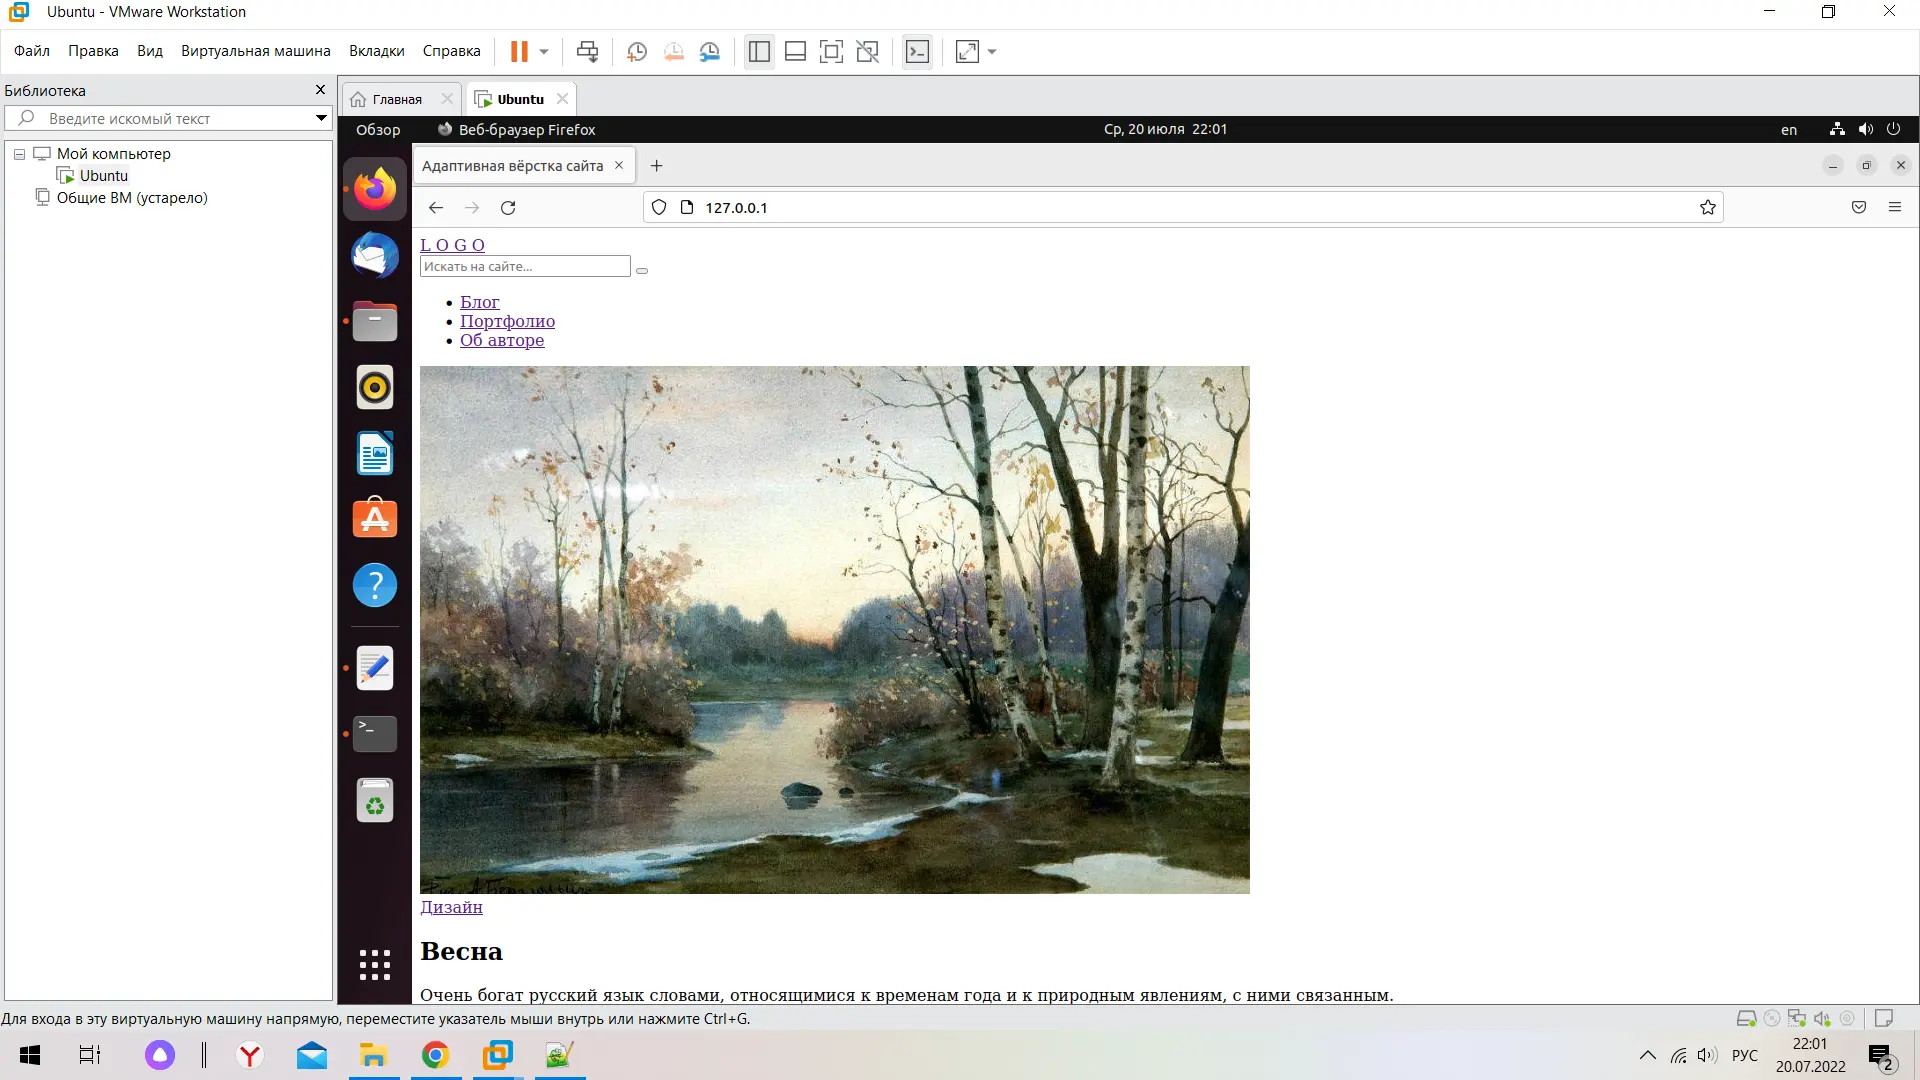1920x1080 pixels.
Task: Launch Firefox from the Ubuntu dock
Action: tap(375, 189)
